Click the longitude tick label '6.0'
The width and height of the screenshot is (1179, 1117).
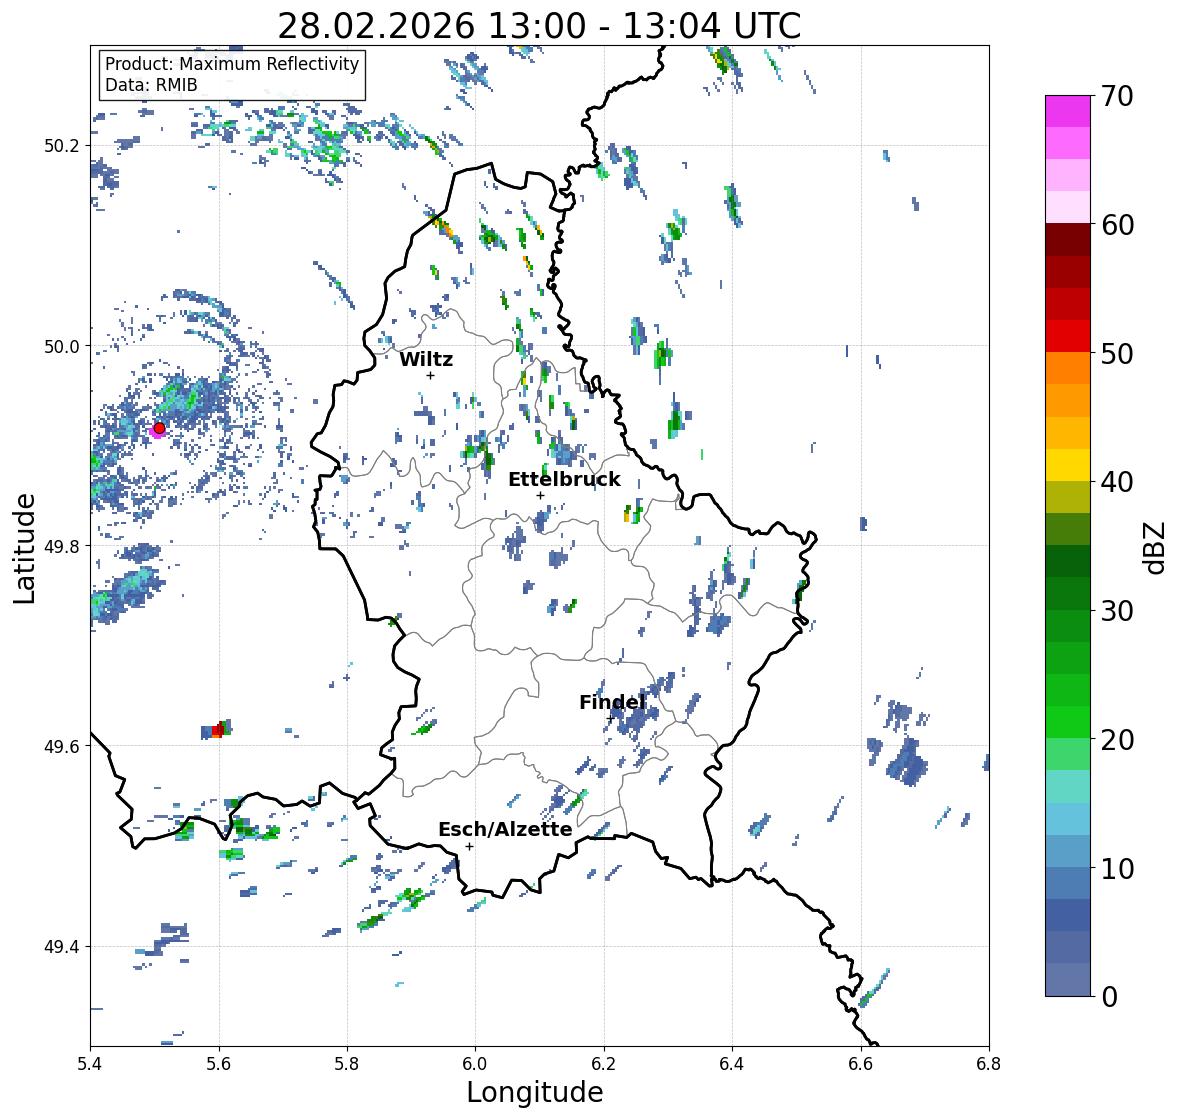(475, 1064)
